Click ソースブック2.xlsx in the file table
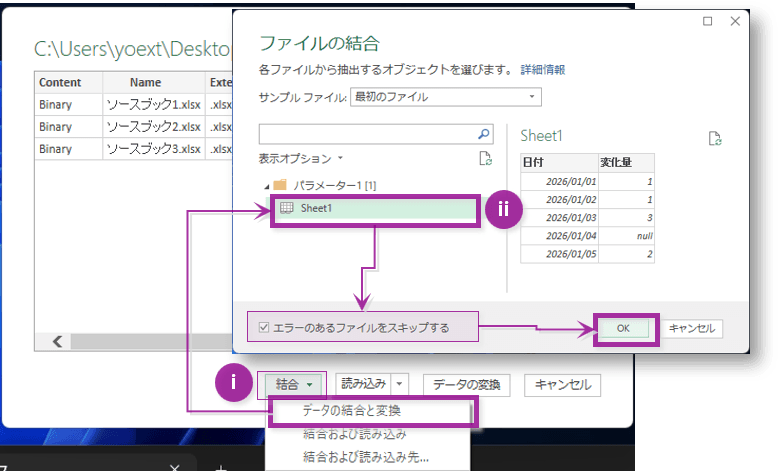The height and width of the screenshot is (471, 779). 154,127
